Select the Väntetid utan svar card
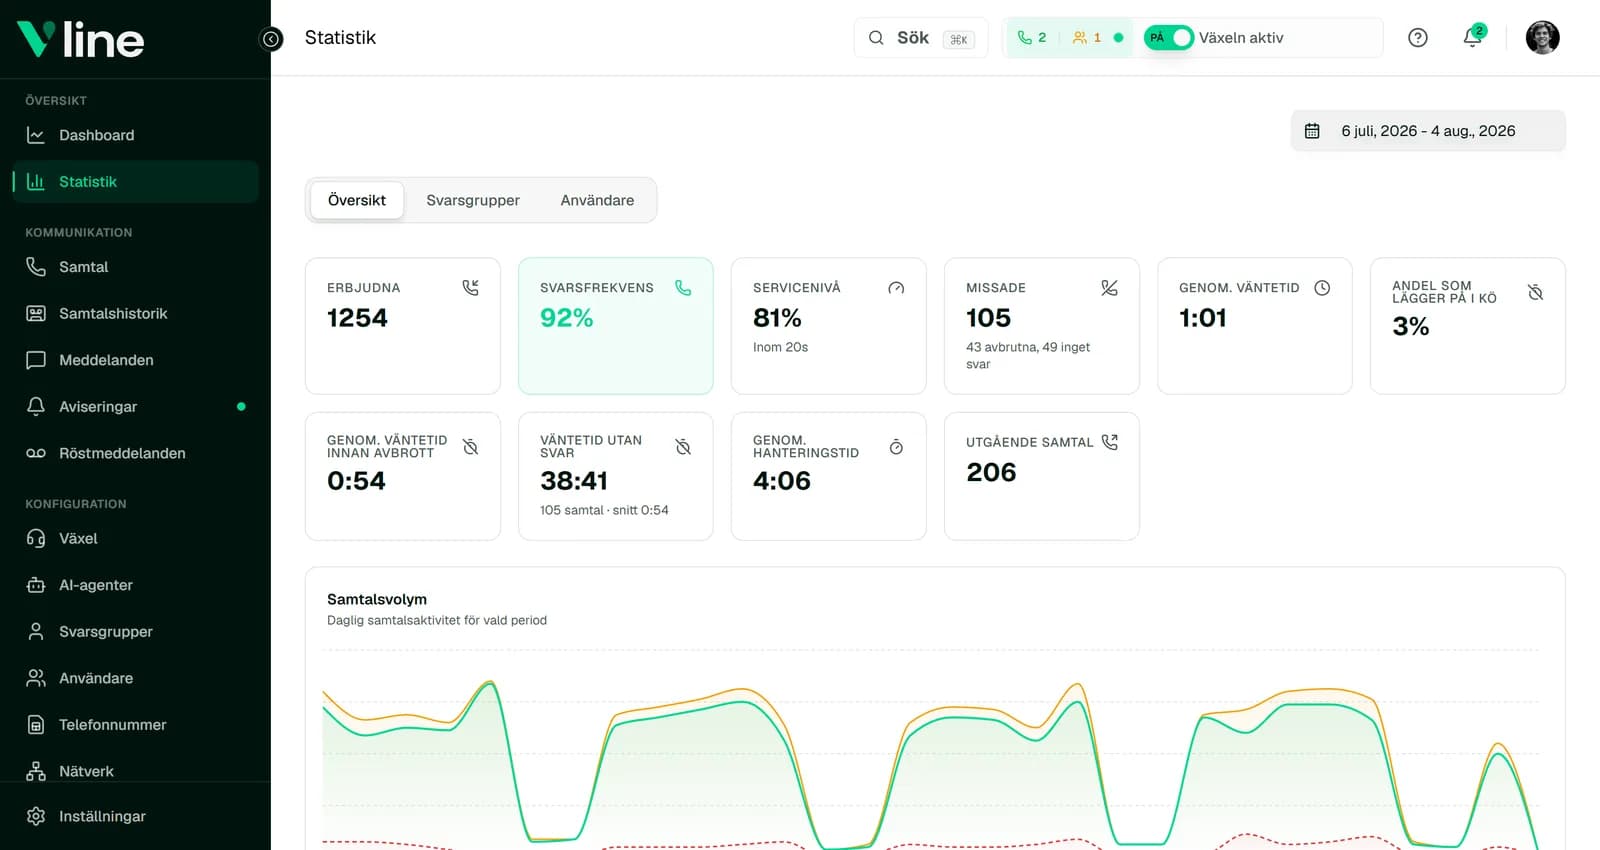Viewport: 1600px width, 850px height. pos(616,476)
